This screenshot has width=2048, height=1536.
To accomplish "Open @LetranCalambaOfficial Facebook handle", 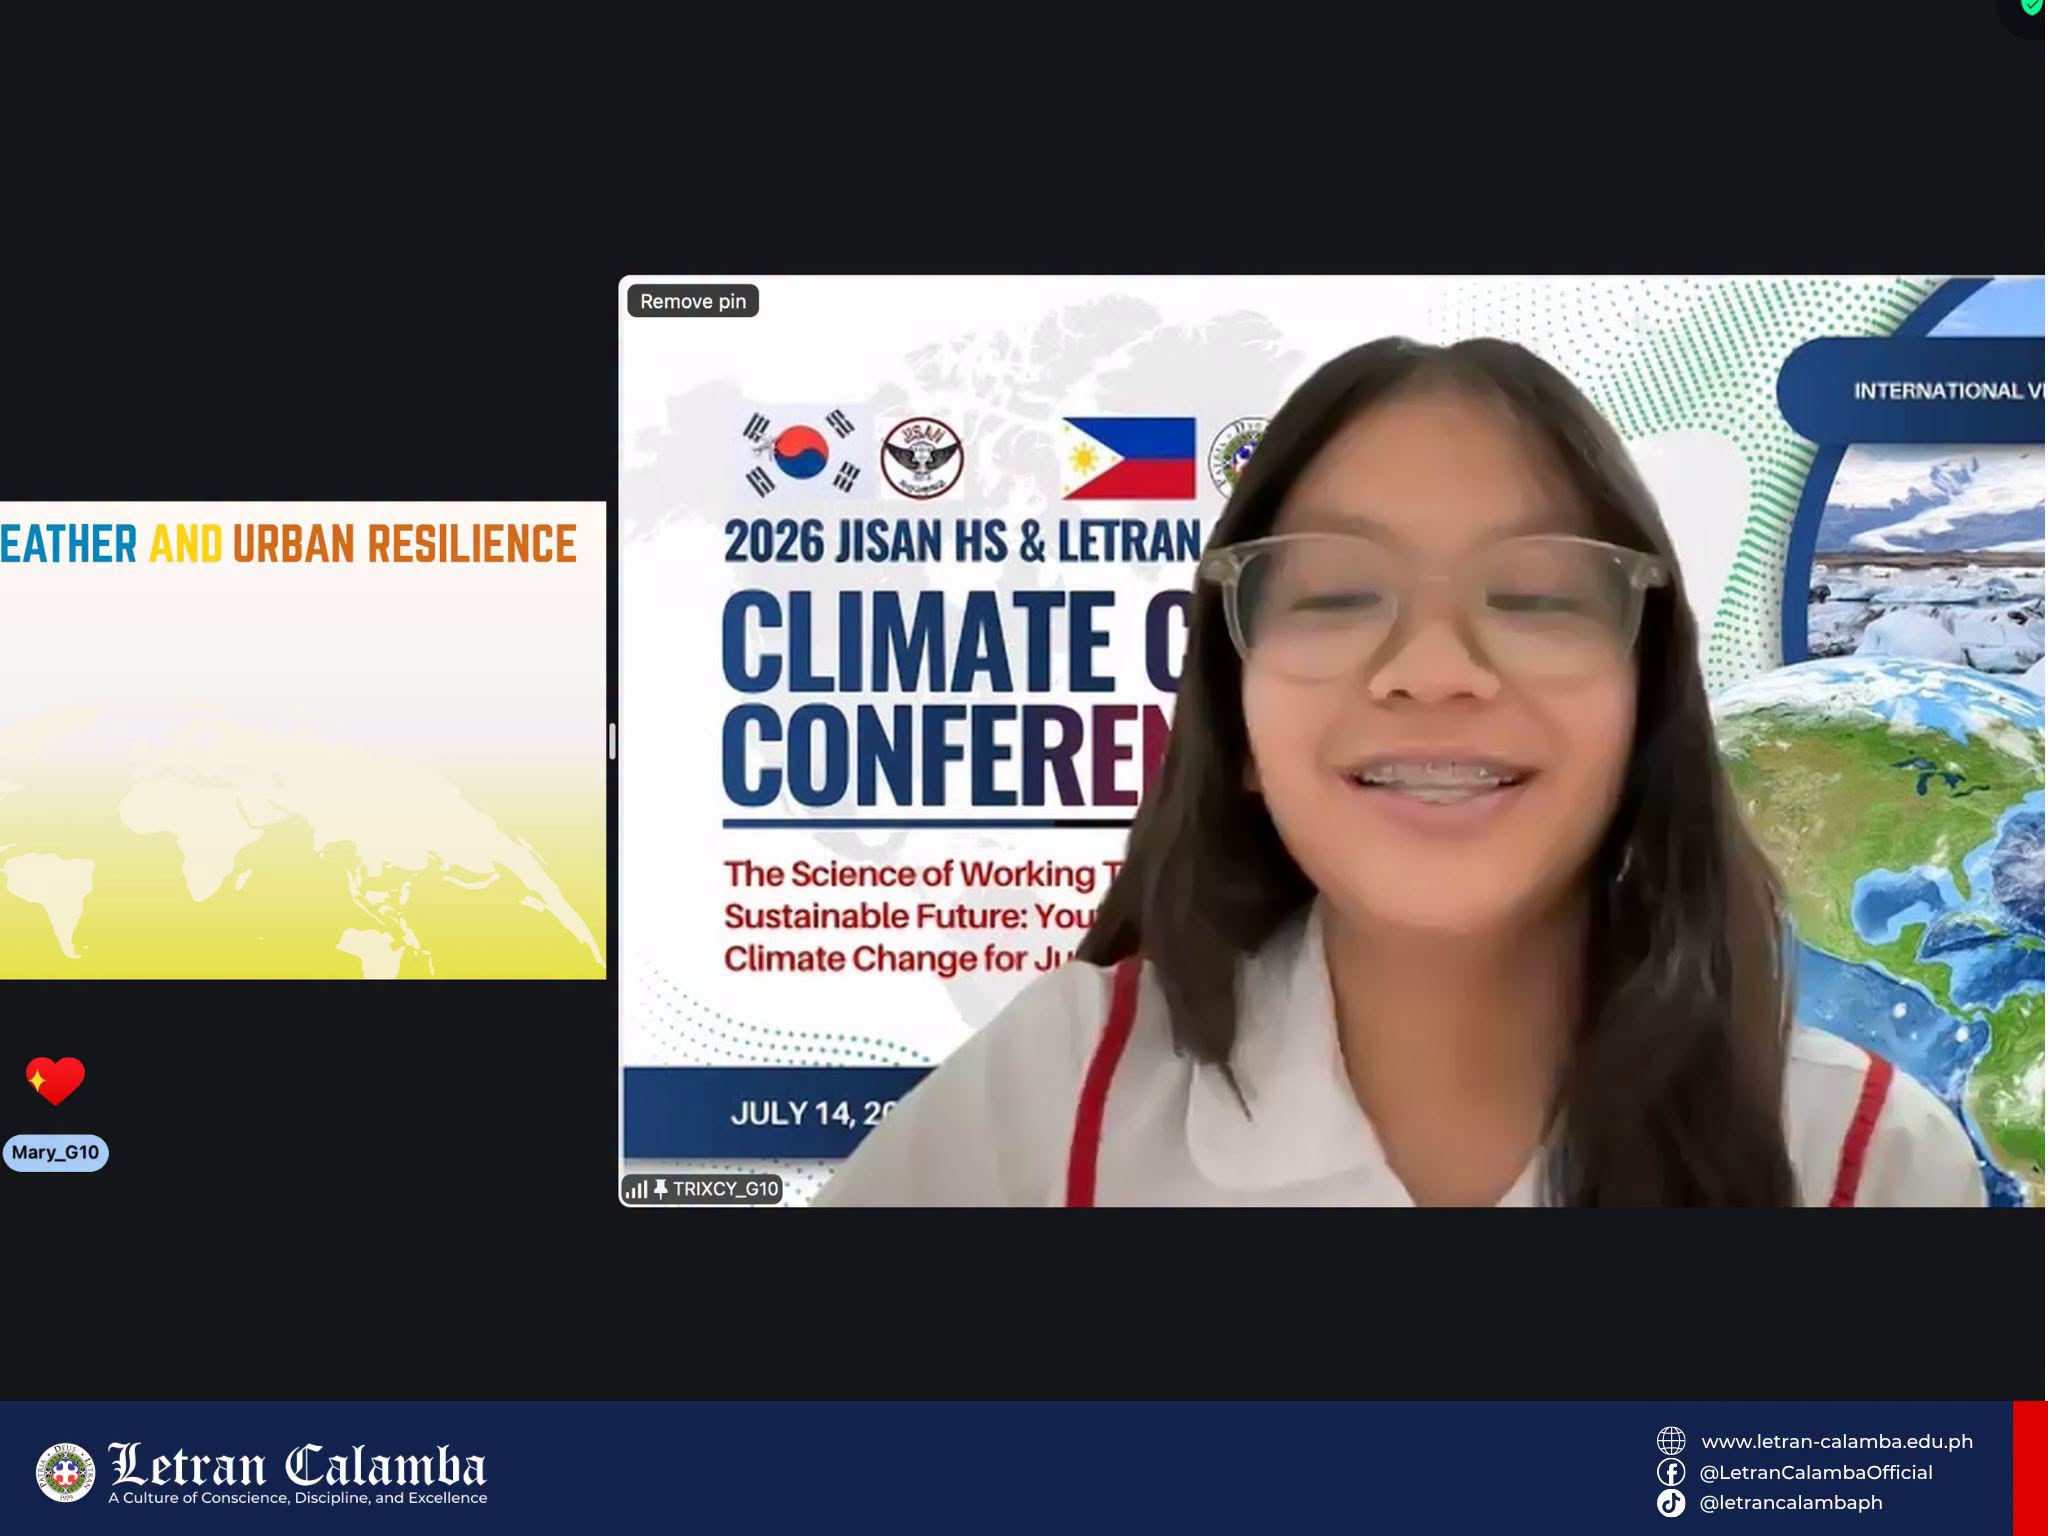I will coord(1816,1472).
